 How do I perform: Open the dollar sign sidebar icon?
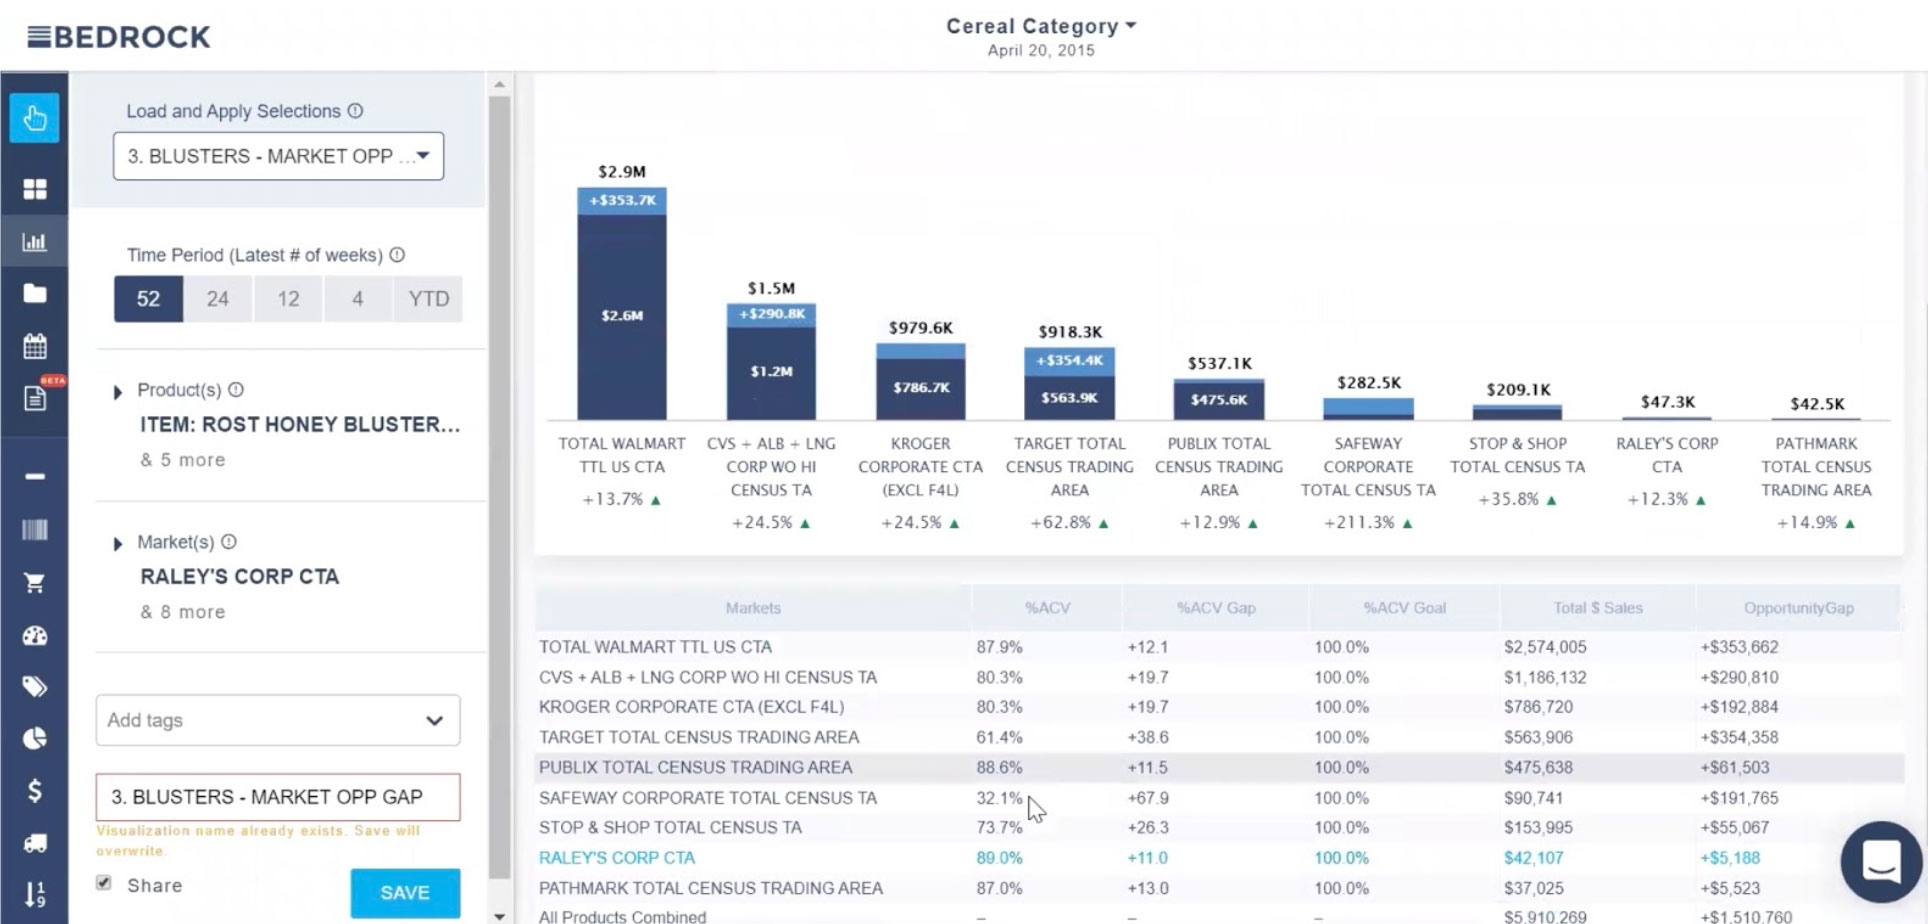[x=34, y=791]
